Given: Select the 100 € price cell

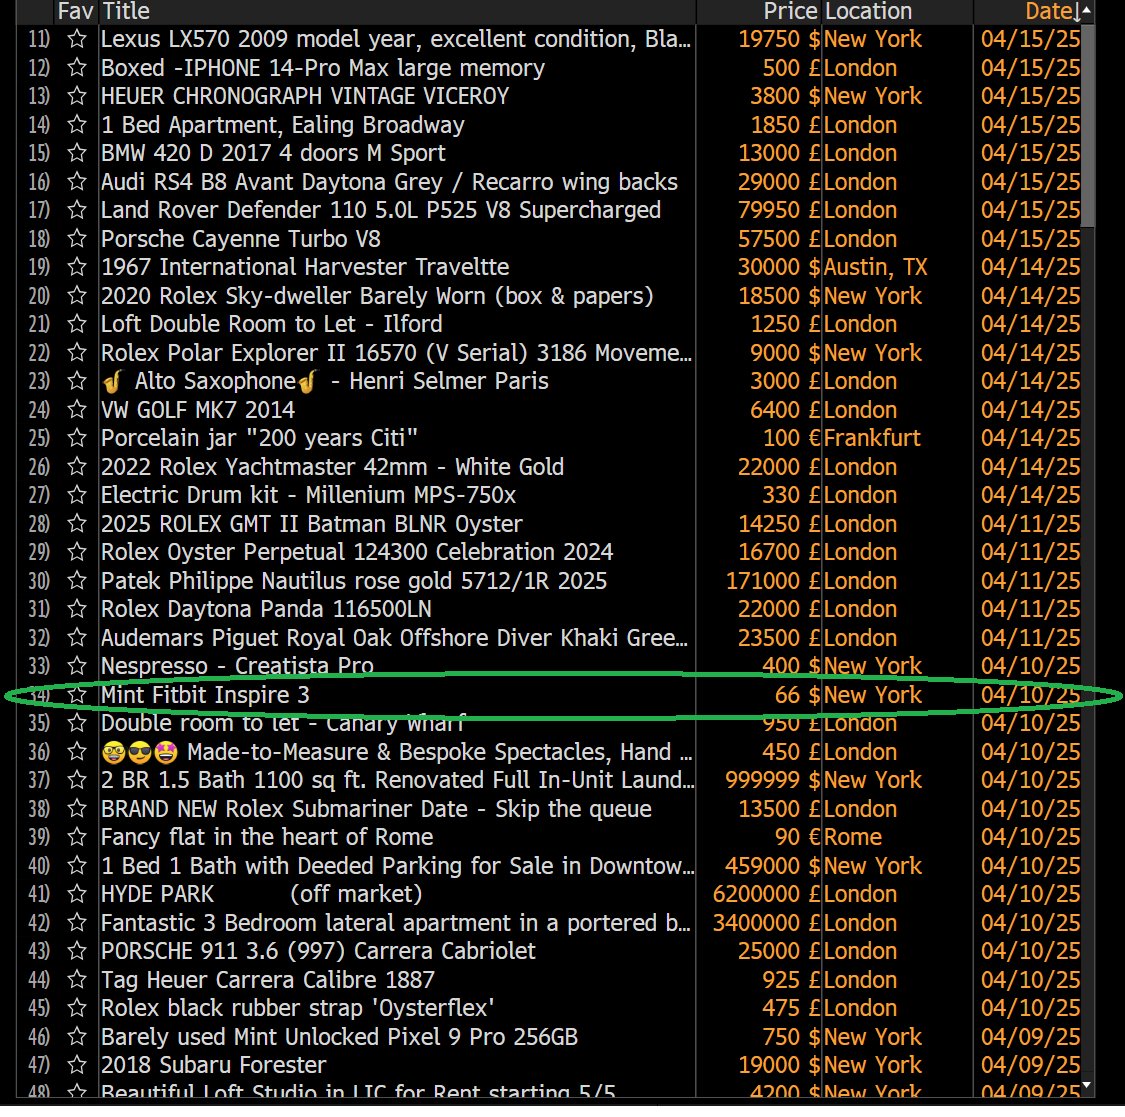Looking at the screenshot, I should [791, 438].
